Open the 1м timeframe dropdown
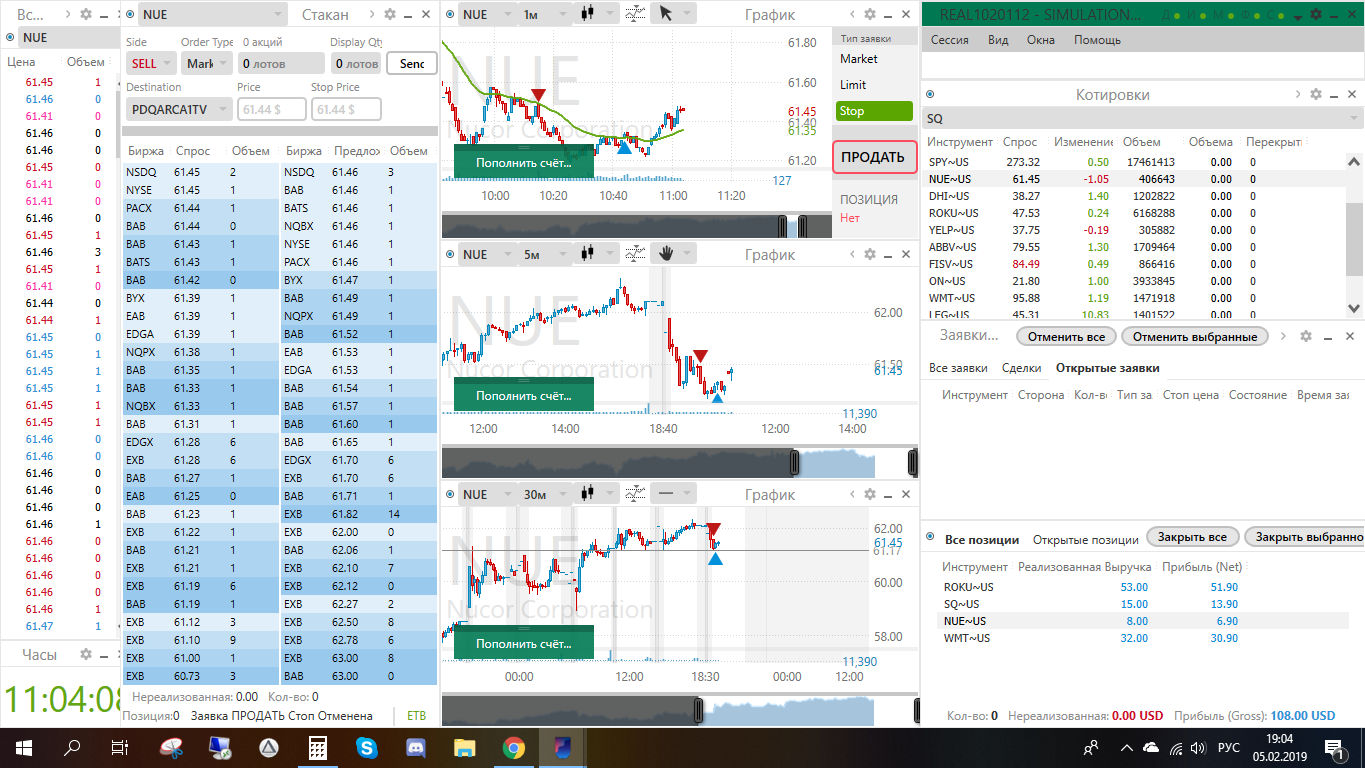The height and width of the screenshot is (768, 1365). click(x=545, y=14)
